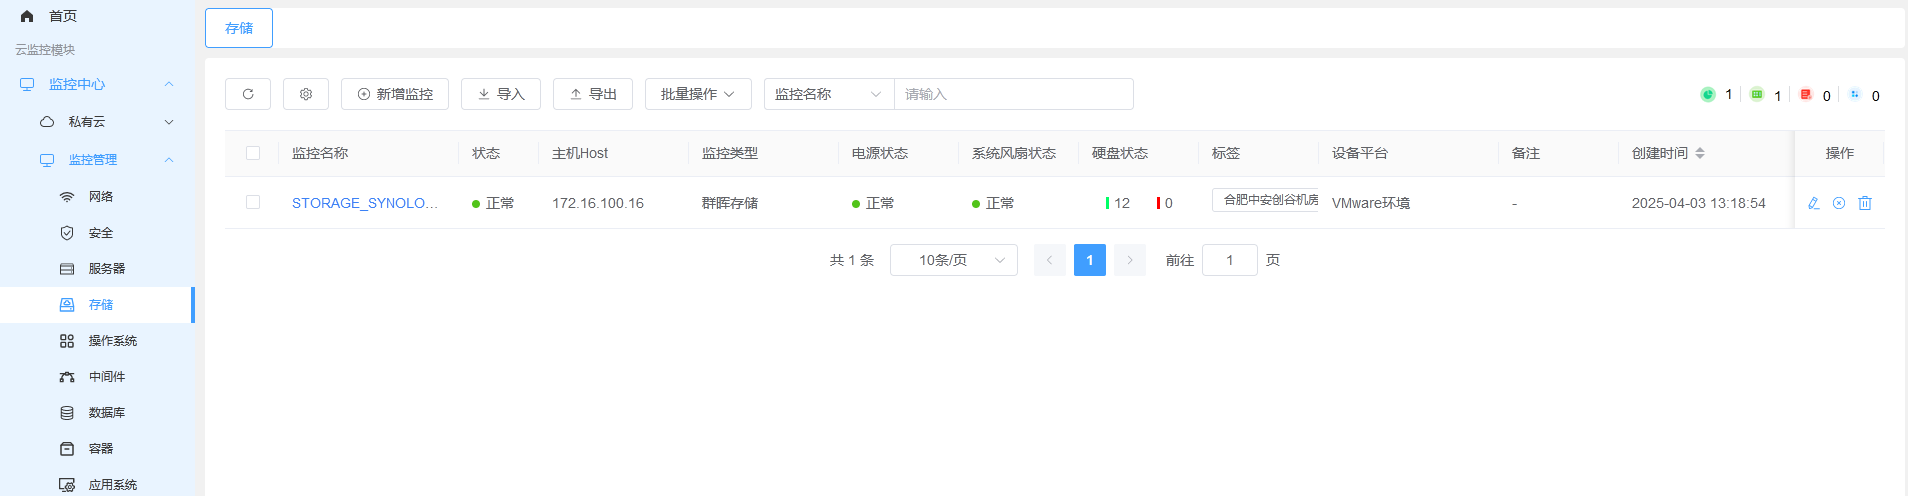This screenshot has height=496, width=1908.
Task: Click the 中间件 icon
Action: [x=67, y=377]
